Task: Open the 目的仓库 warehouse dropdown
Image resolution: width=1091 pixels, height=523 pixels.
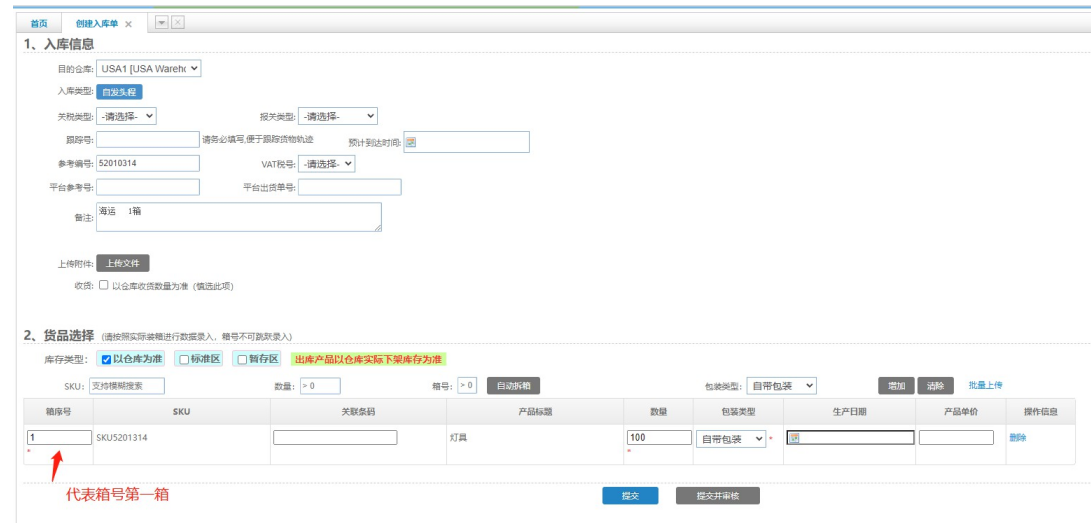Action: [149, 69]
